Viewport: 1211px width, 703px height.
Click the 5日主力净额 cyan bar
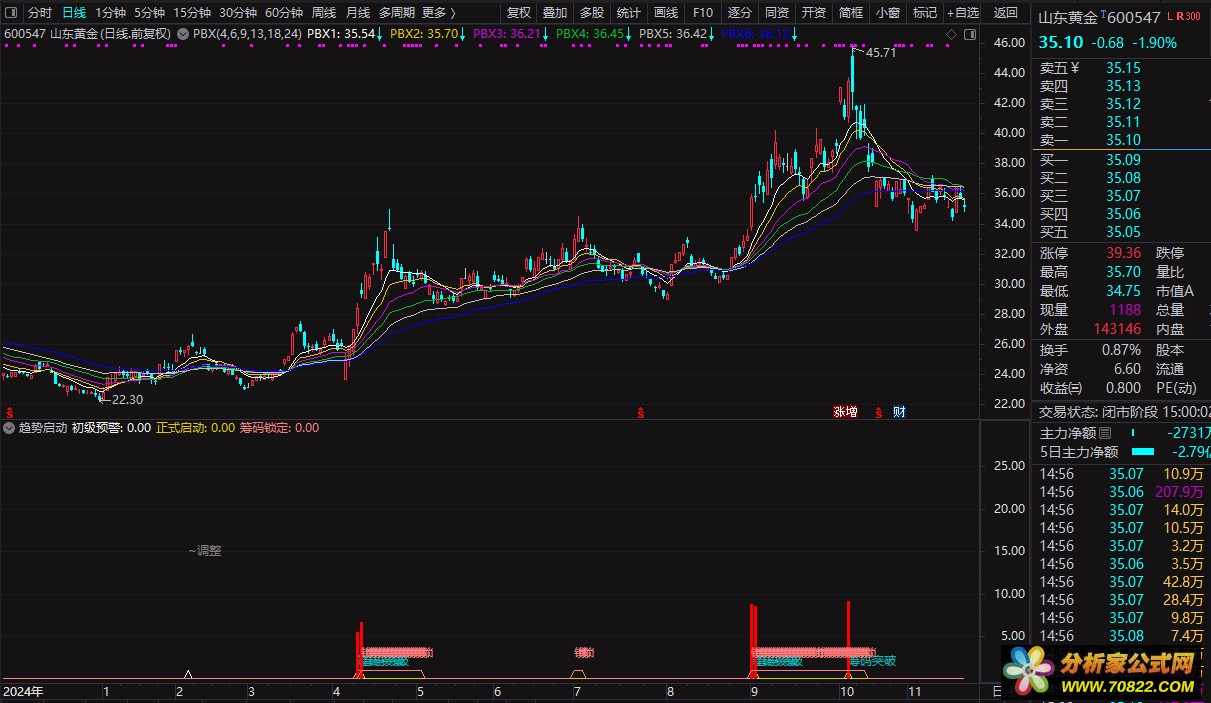(1142, 451)
